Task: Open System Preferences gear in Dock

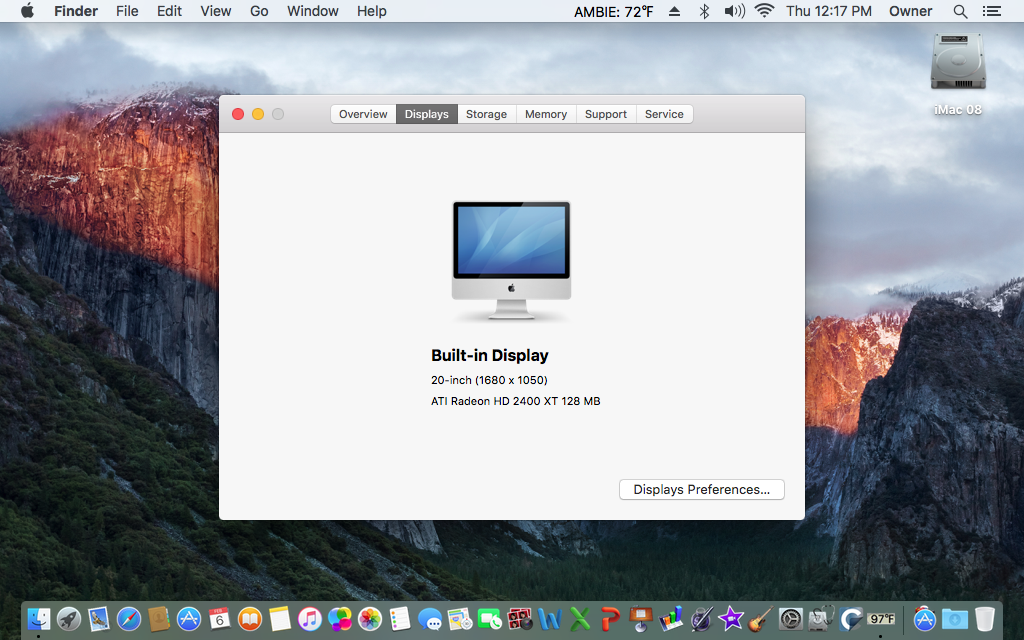Action: pyautogui.click(x=791, y=618)
